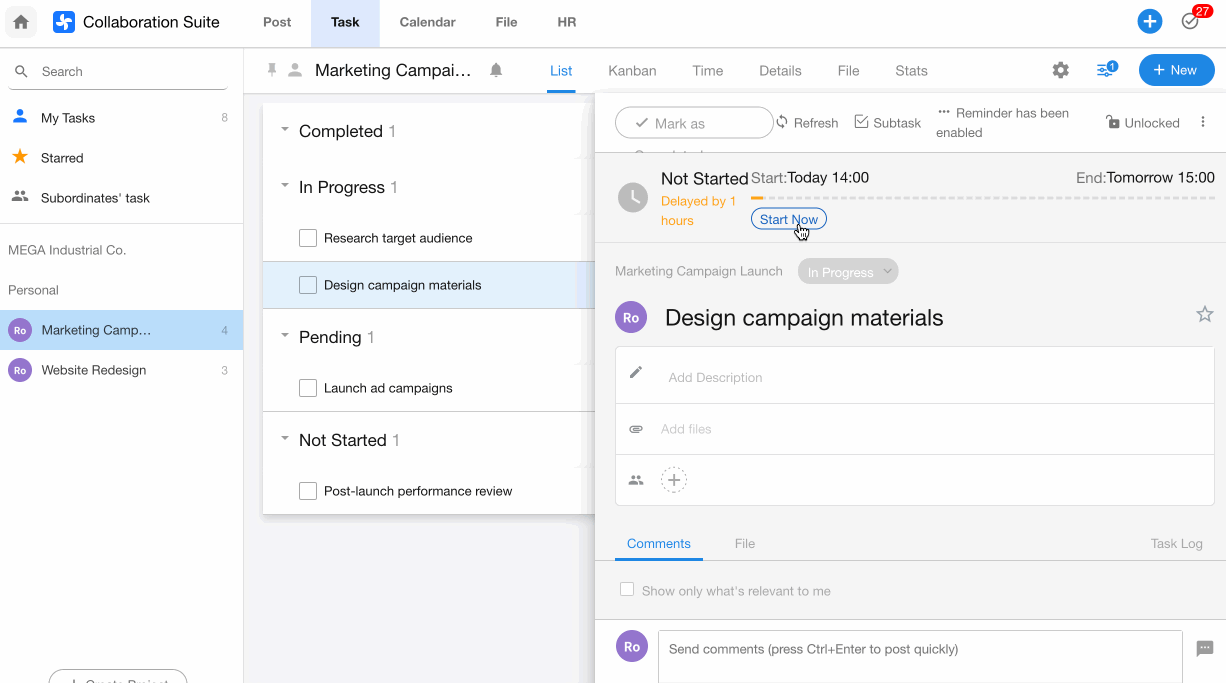Click the task time progress bar

pos(982,198)
